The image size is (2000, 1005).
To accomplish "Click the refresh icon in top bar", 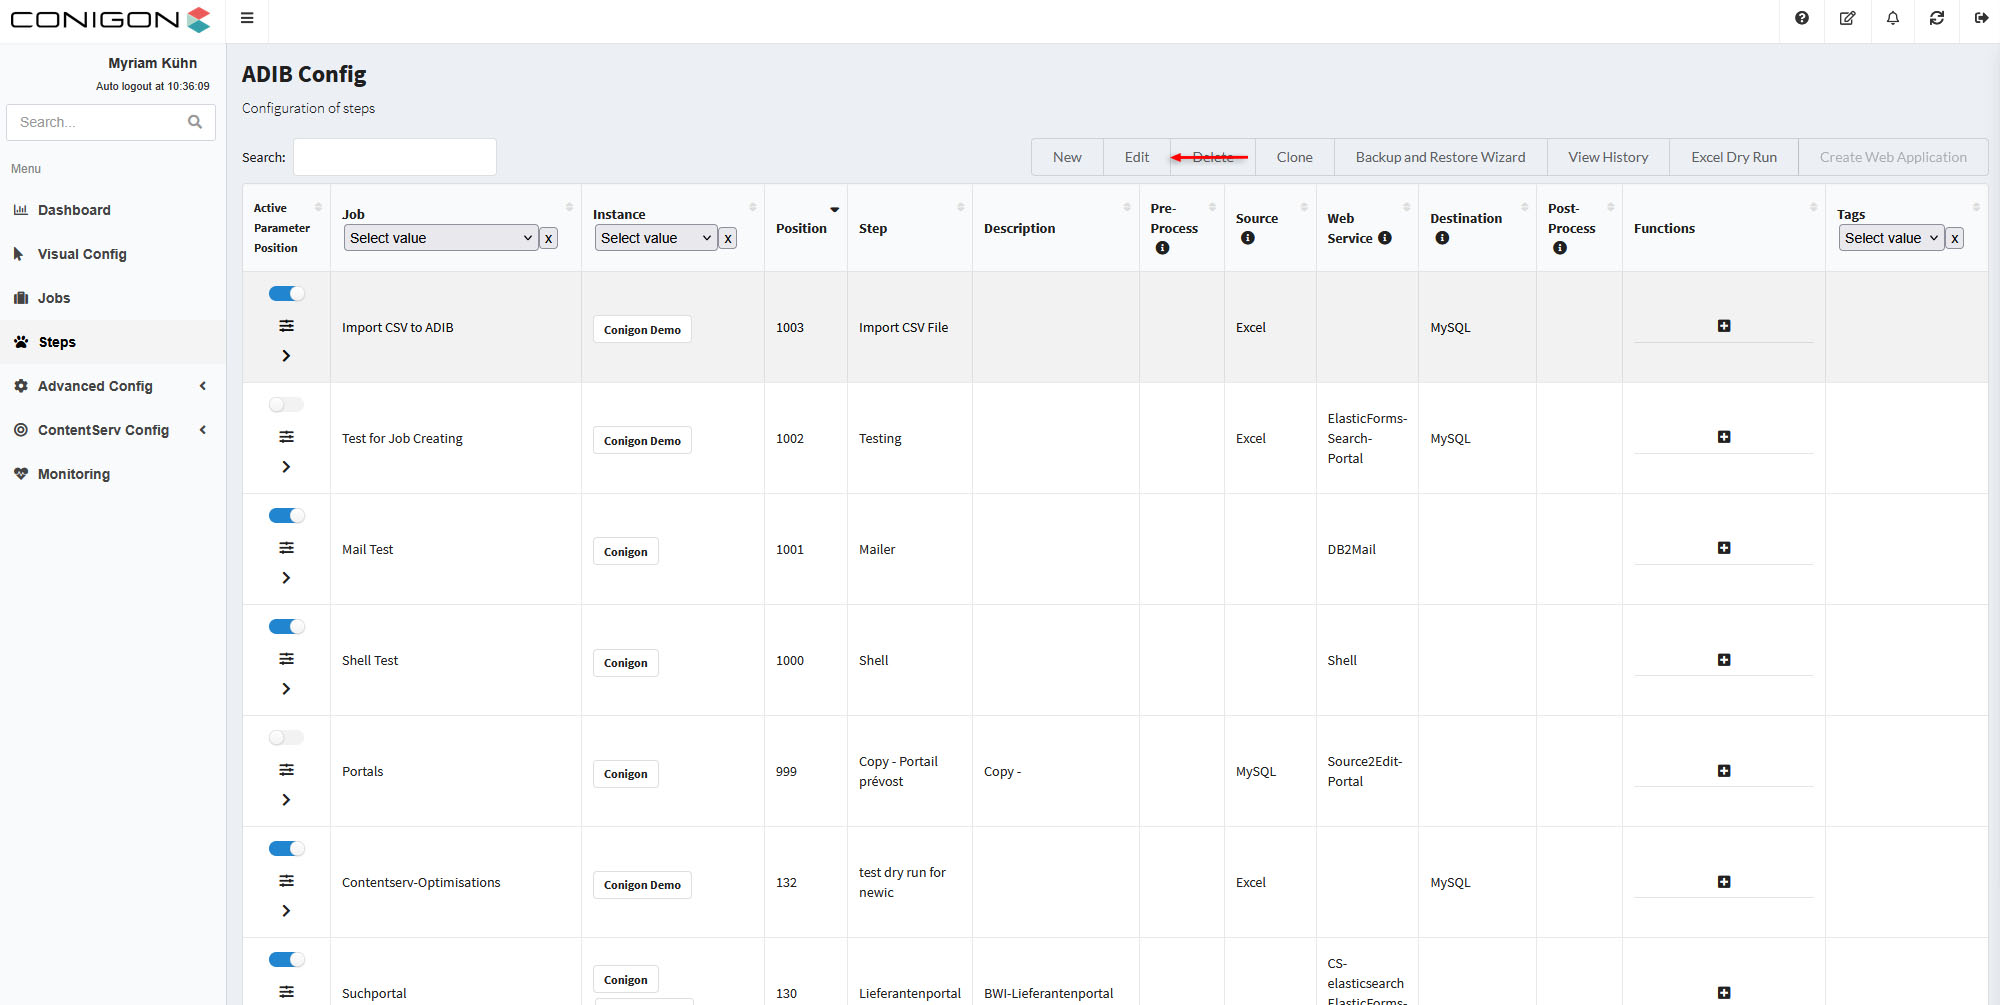I will pos(1936,18).
